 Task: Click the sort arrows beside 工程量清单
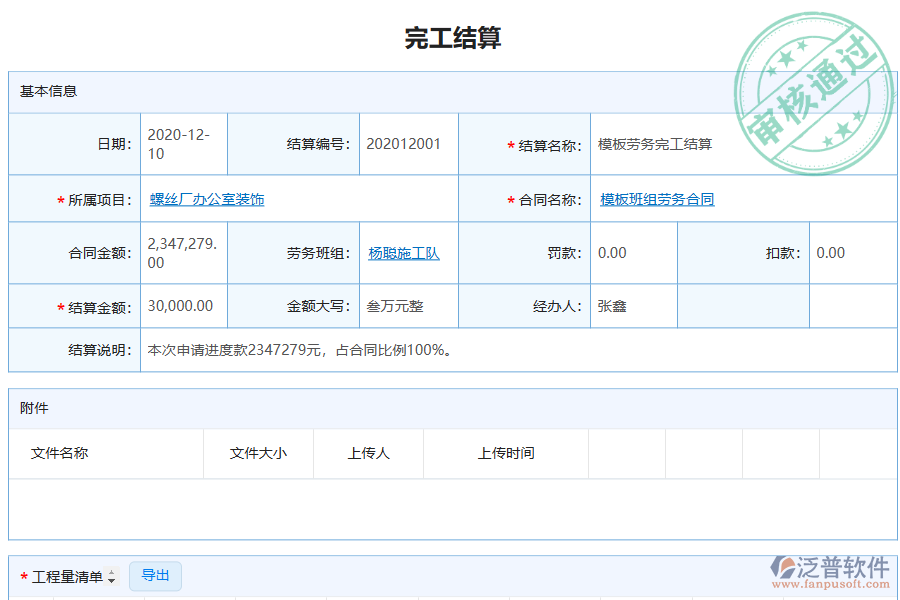(x=111, y=576)
